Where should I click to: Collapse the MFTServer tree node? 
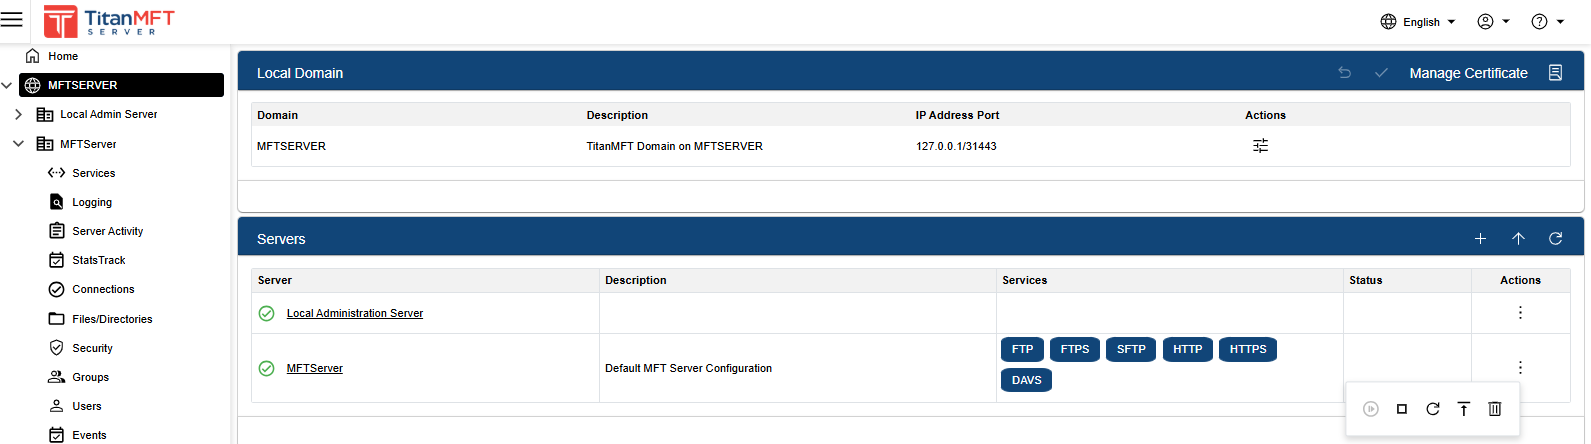pos(18,144)
